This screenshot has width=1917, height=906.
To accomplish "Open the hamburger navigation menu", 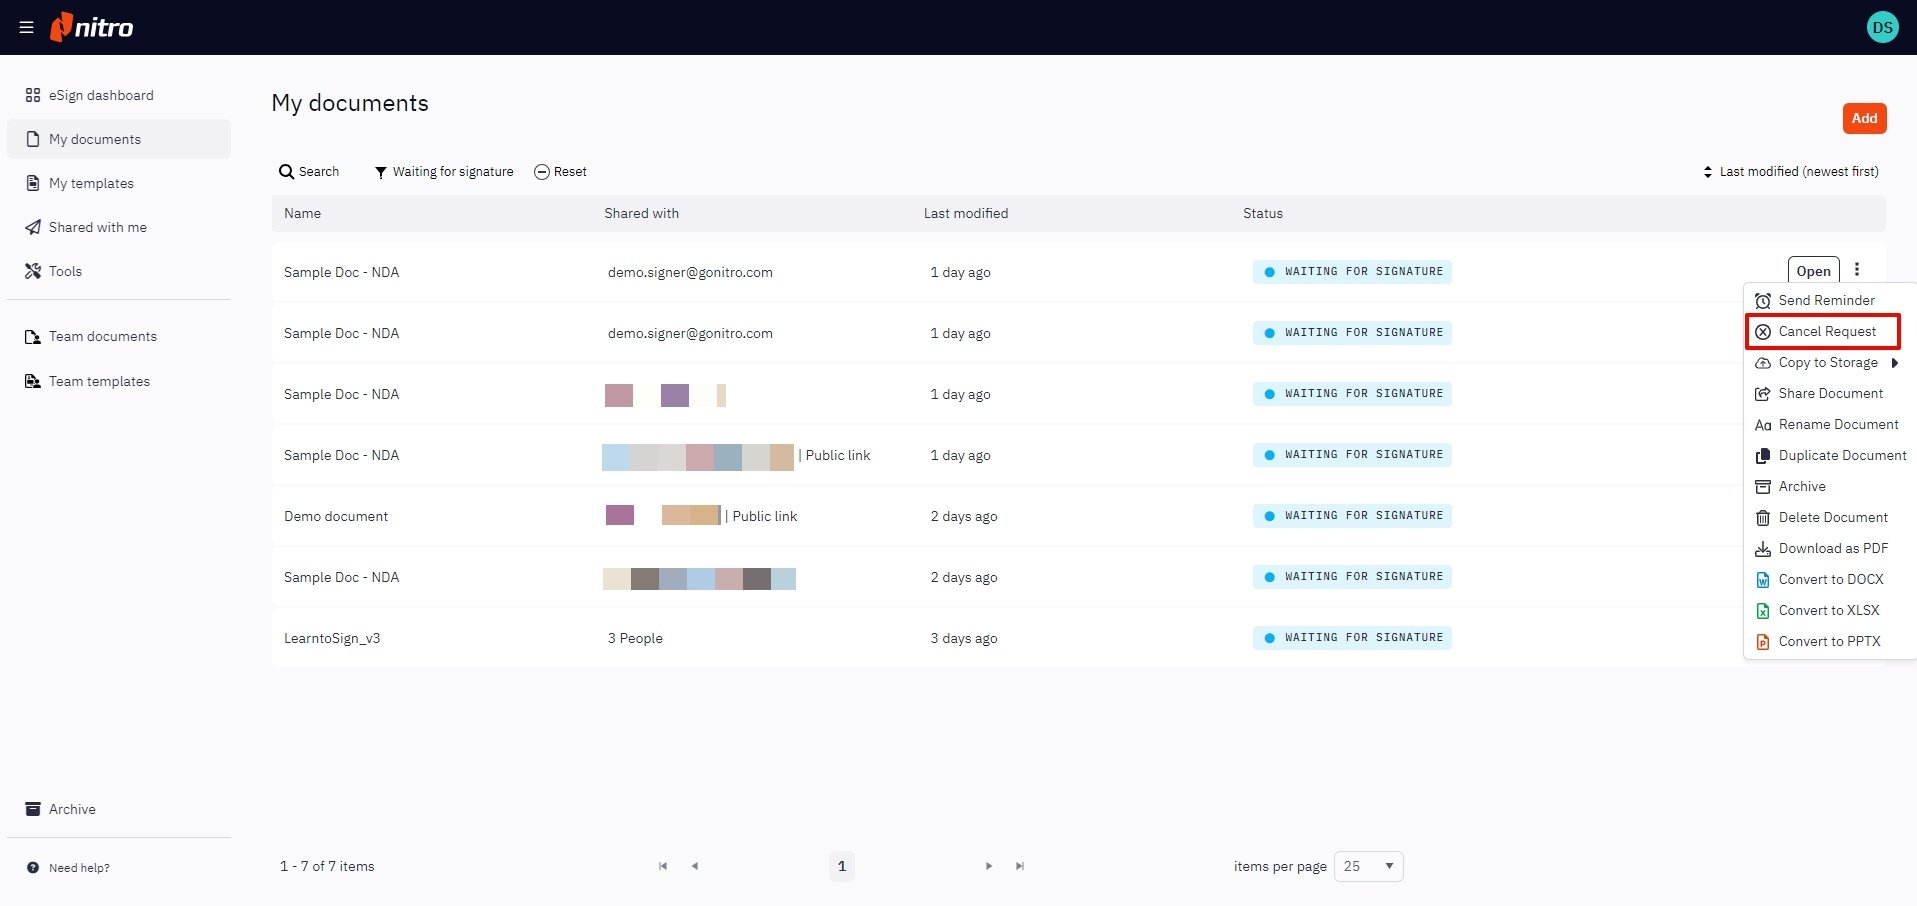I will pos(26,27).
